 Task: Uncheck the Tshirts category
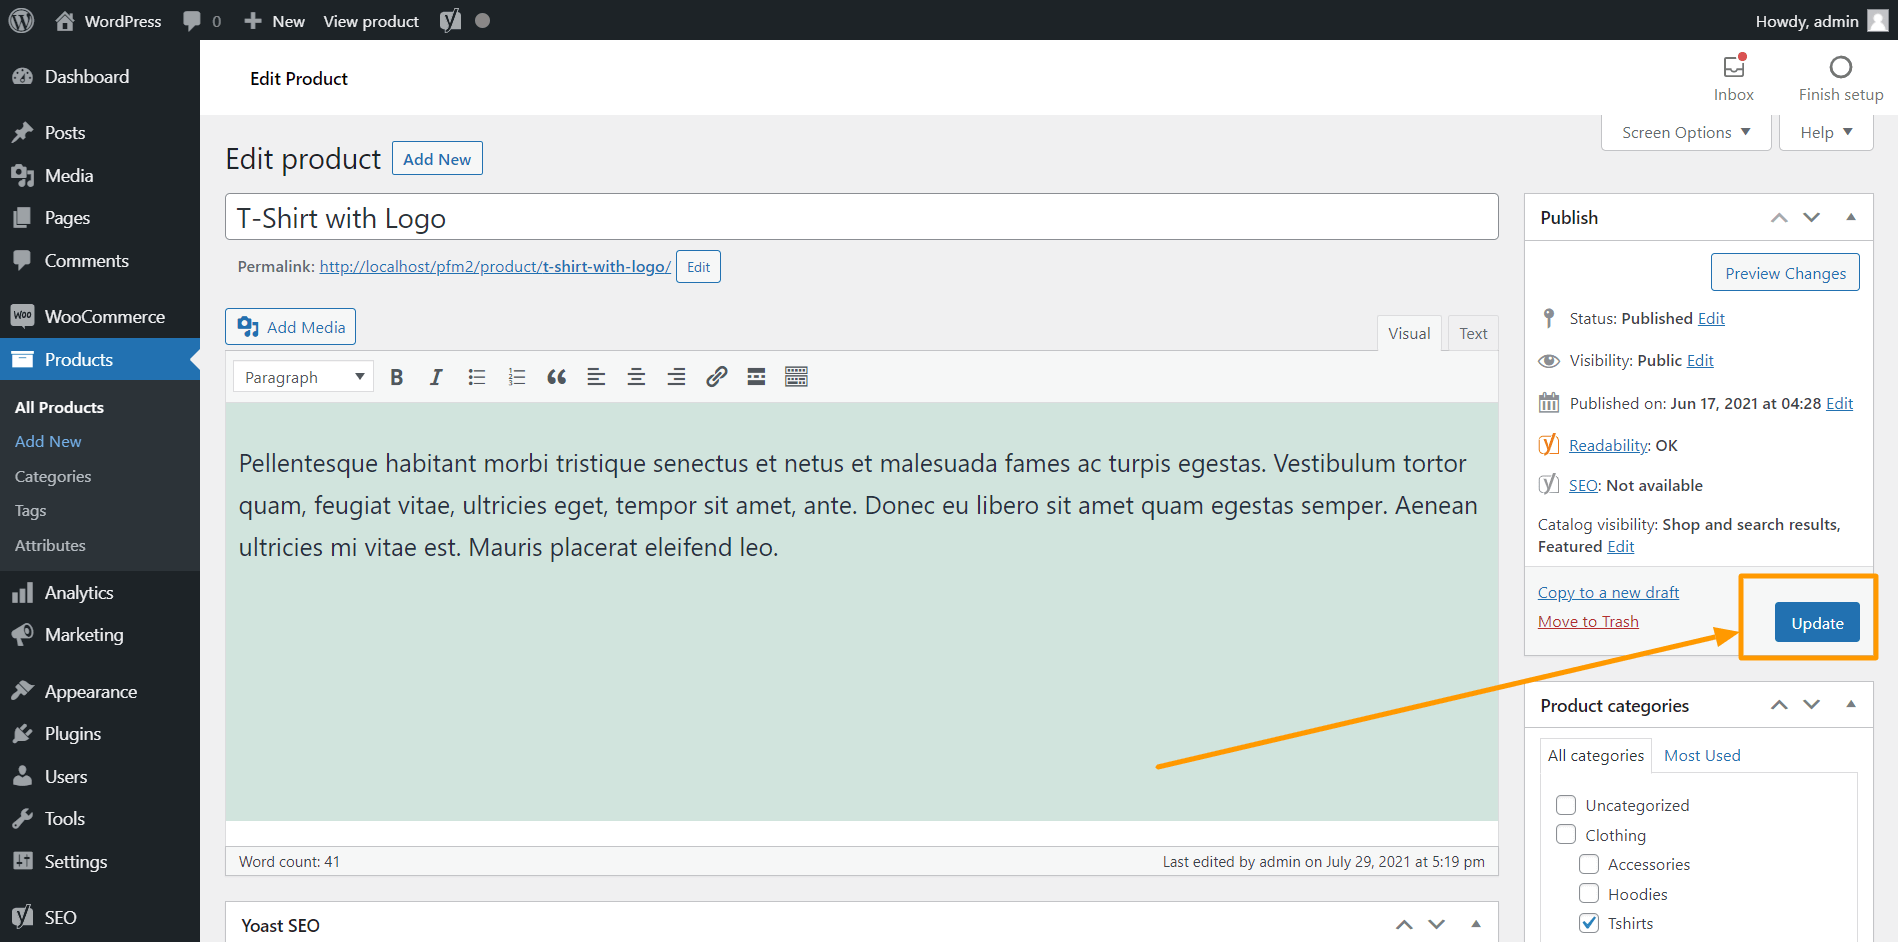tap(1589, 923)
